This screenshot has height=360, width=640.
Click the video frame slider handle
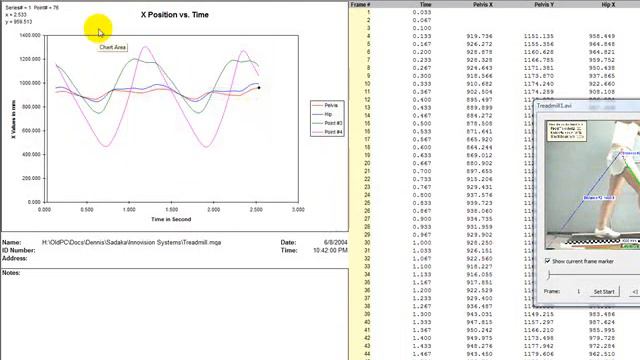pyautogui.click(x=549, y=275)
